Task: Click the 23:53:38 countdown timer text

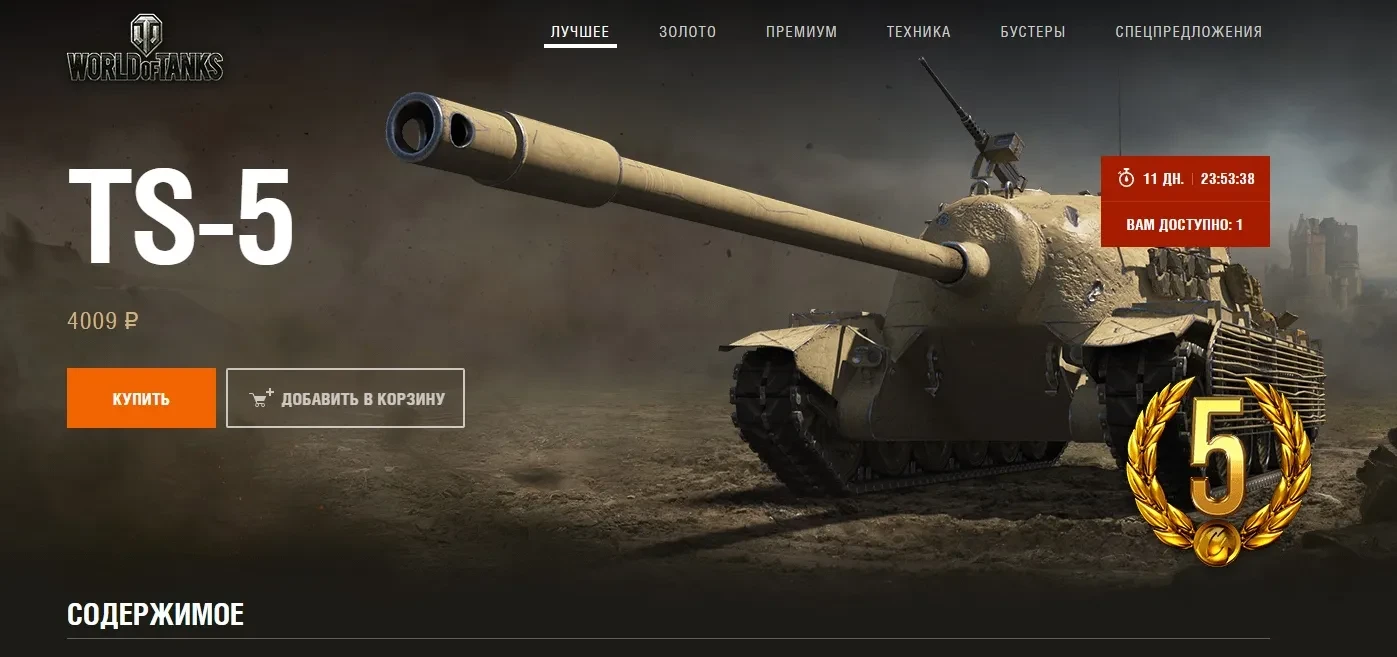Action: tap(1228, 179)
